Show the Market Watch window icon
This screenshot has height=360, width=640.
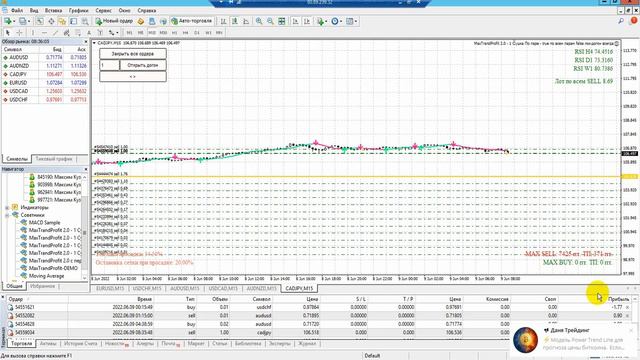pos(40,21)
